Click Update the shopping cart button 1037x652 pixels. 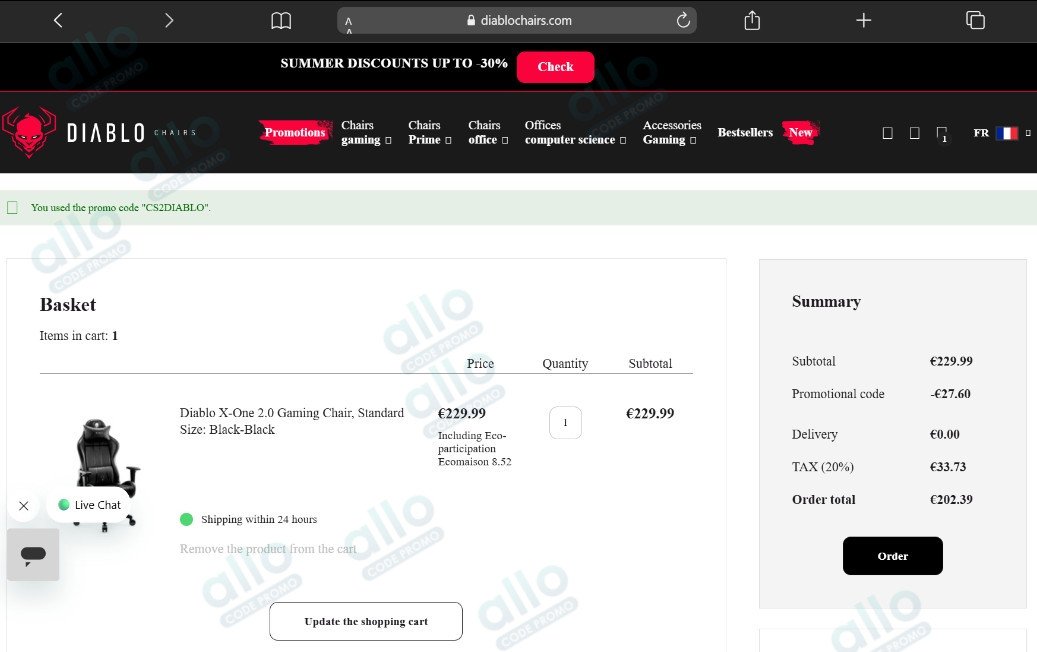click(366, 622)
